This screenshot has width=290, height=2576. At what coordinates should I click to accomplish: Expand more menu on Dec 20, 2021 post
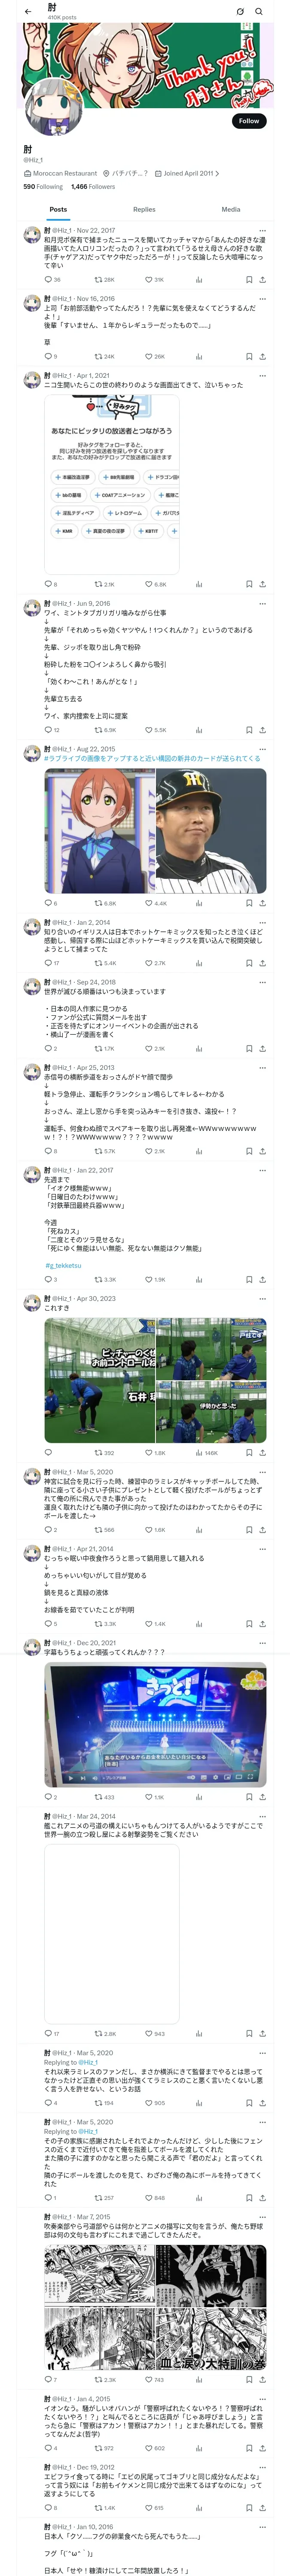(x=262, y=1643)
